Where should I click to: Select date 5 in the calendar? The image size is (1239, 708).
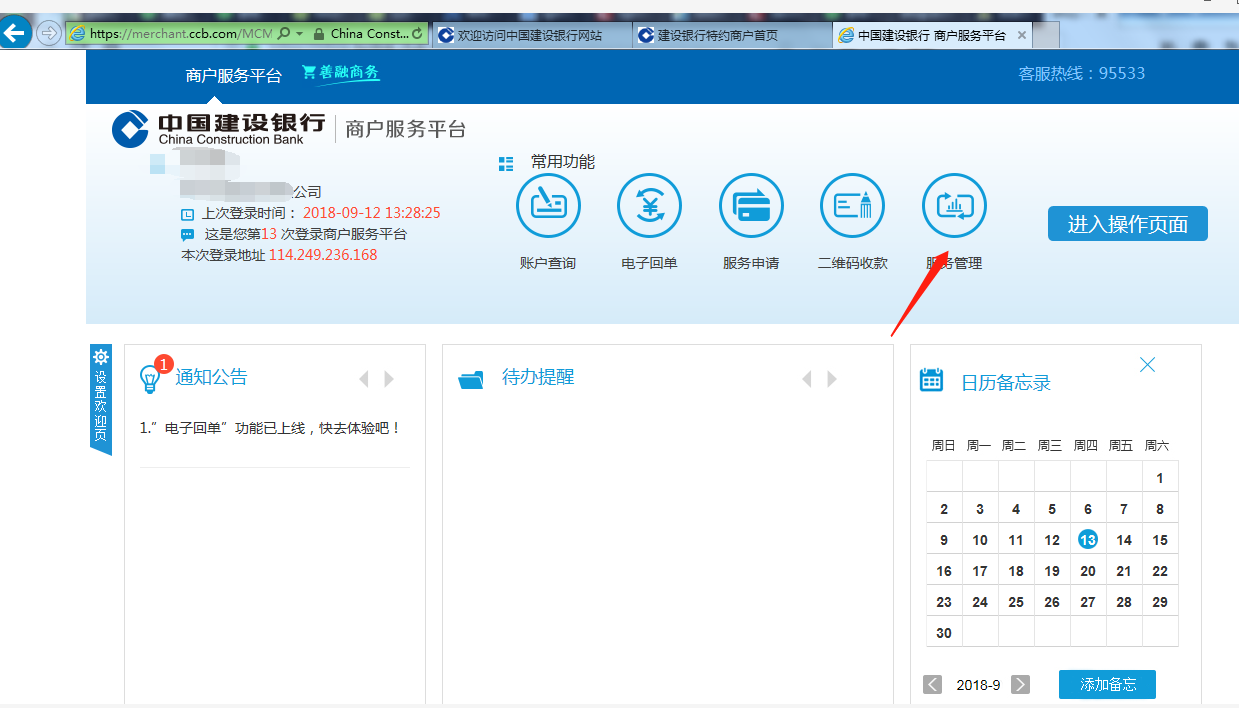coord(1052,509)
